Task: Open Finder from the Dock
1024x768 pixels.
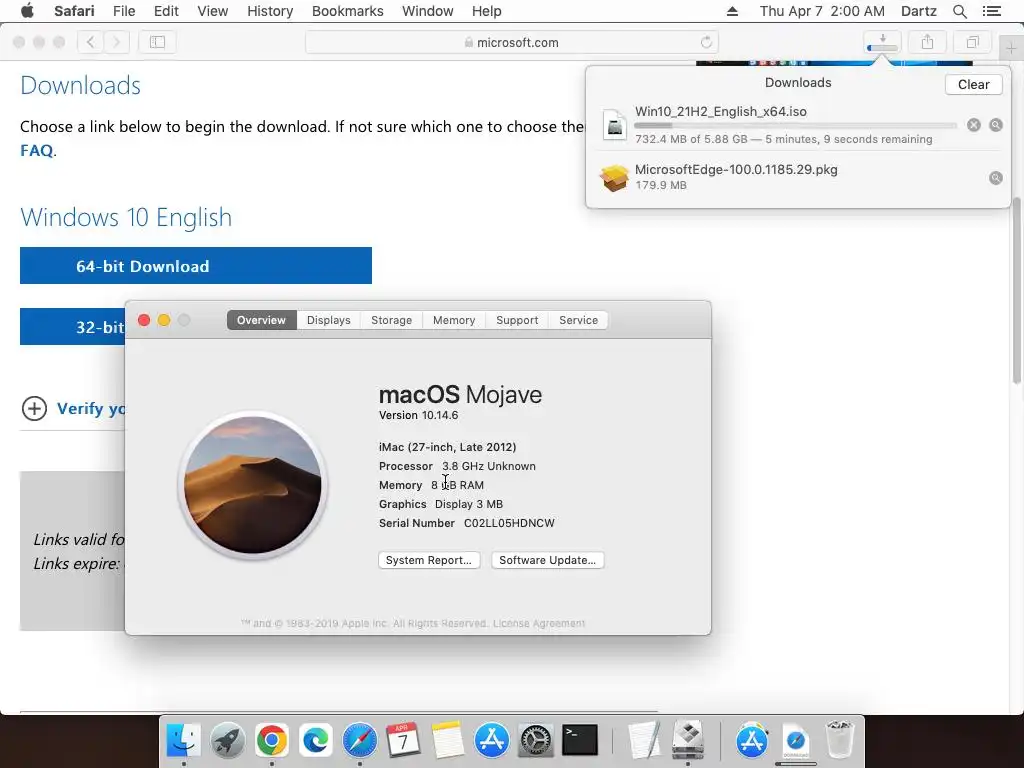Action: point(184,740)
